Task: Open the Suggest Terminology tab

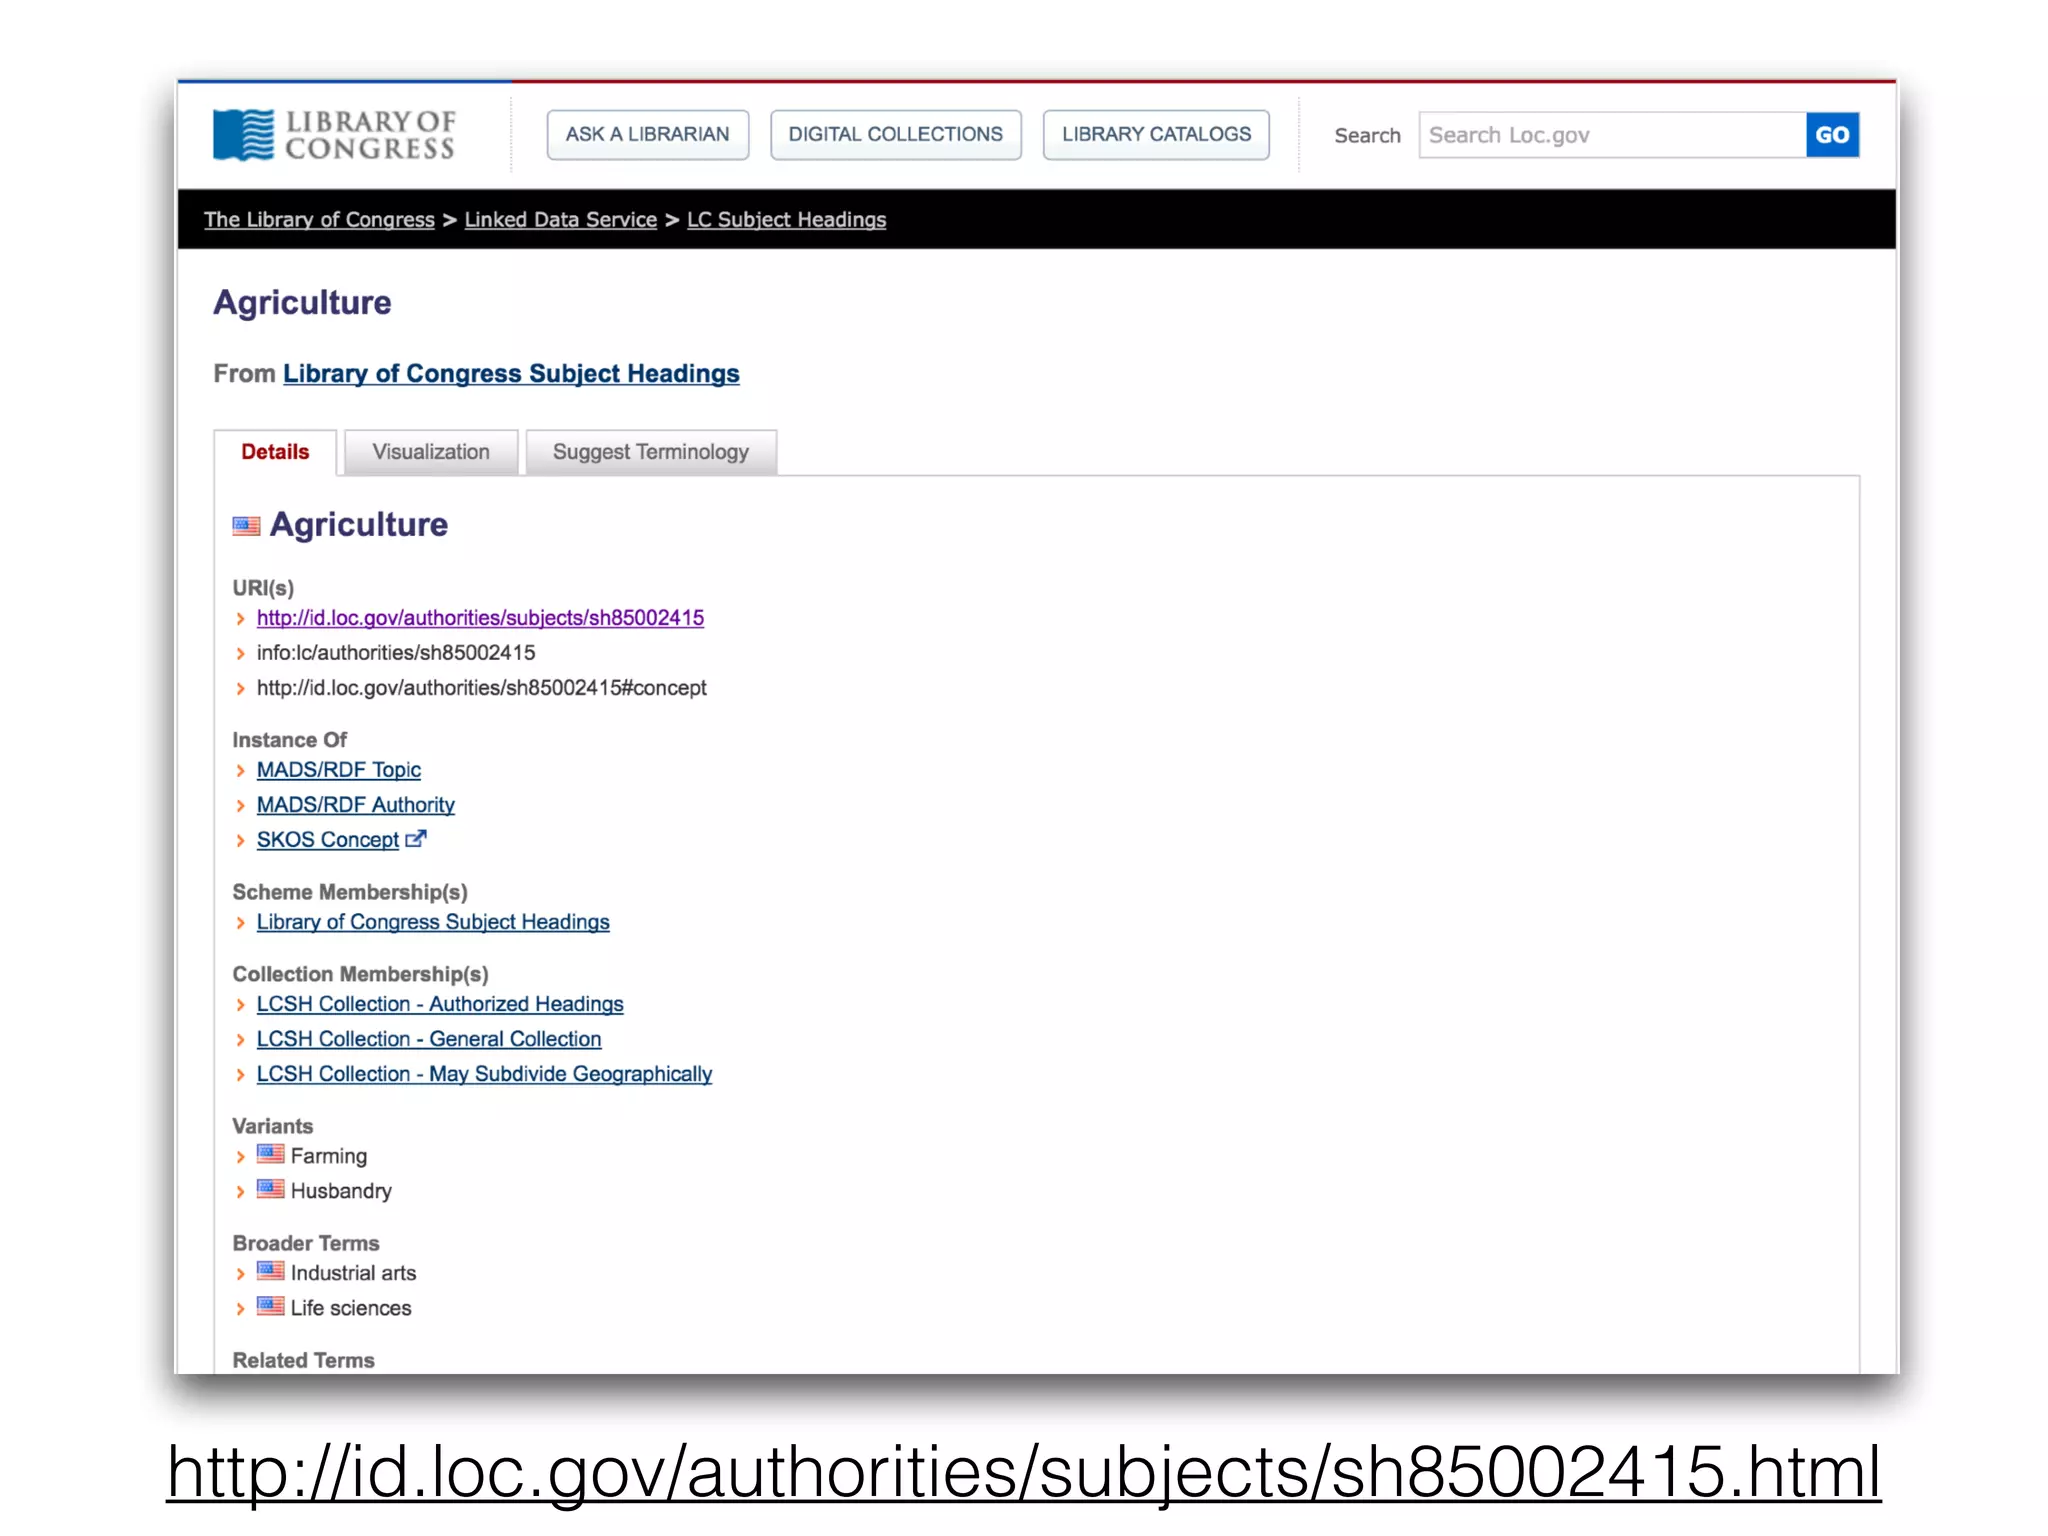Action: coord(651,452)
